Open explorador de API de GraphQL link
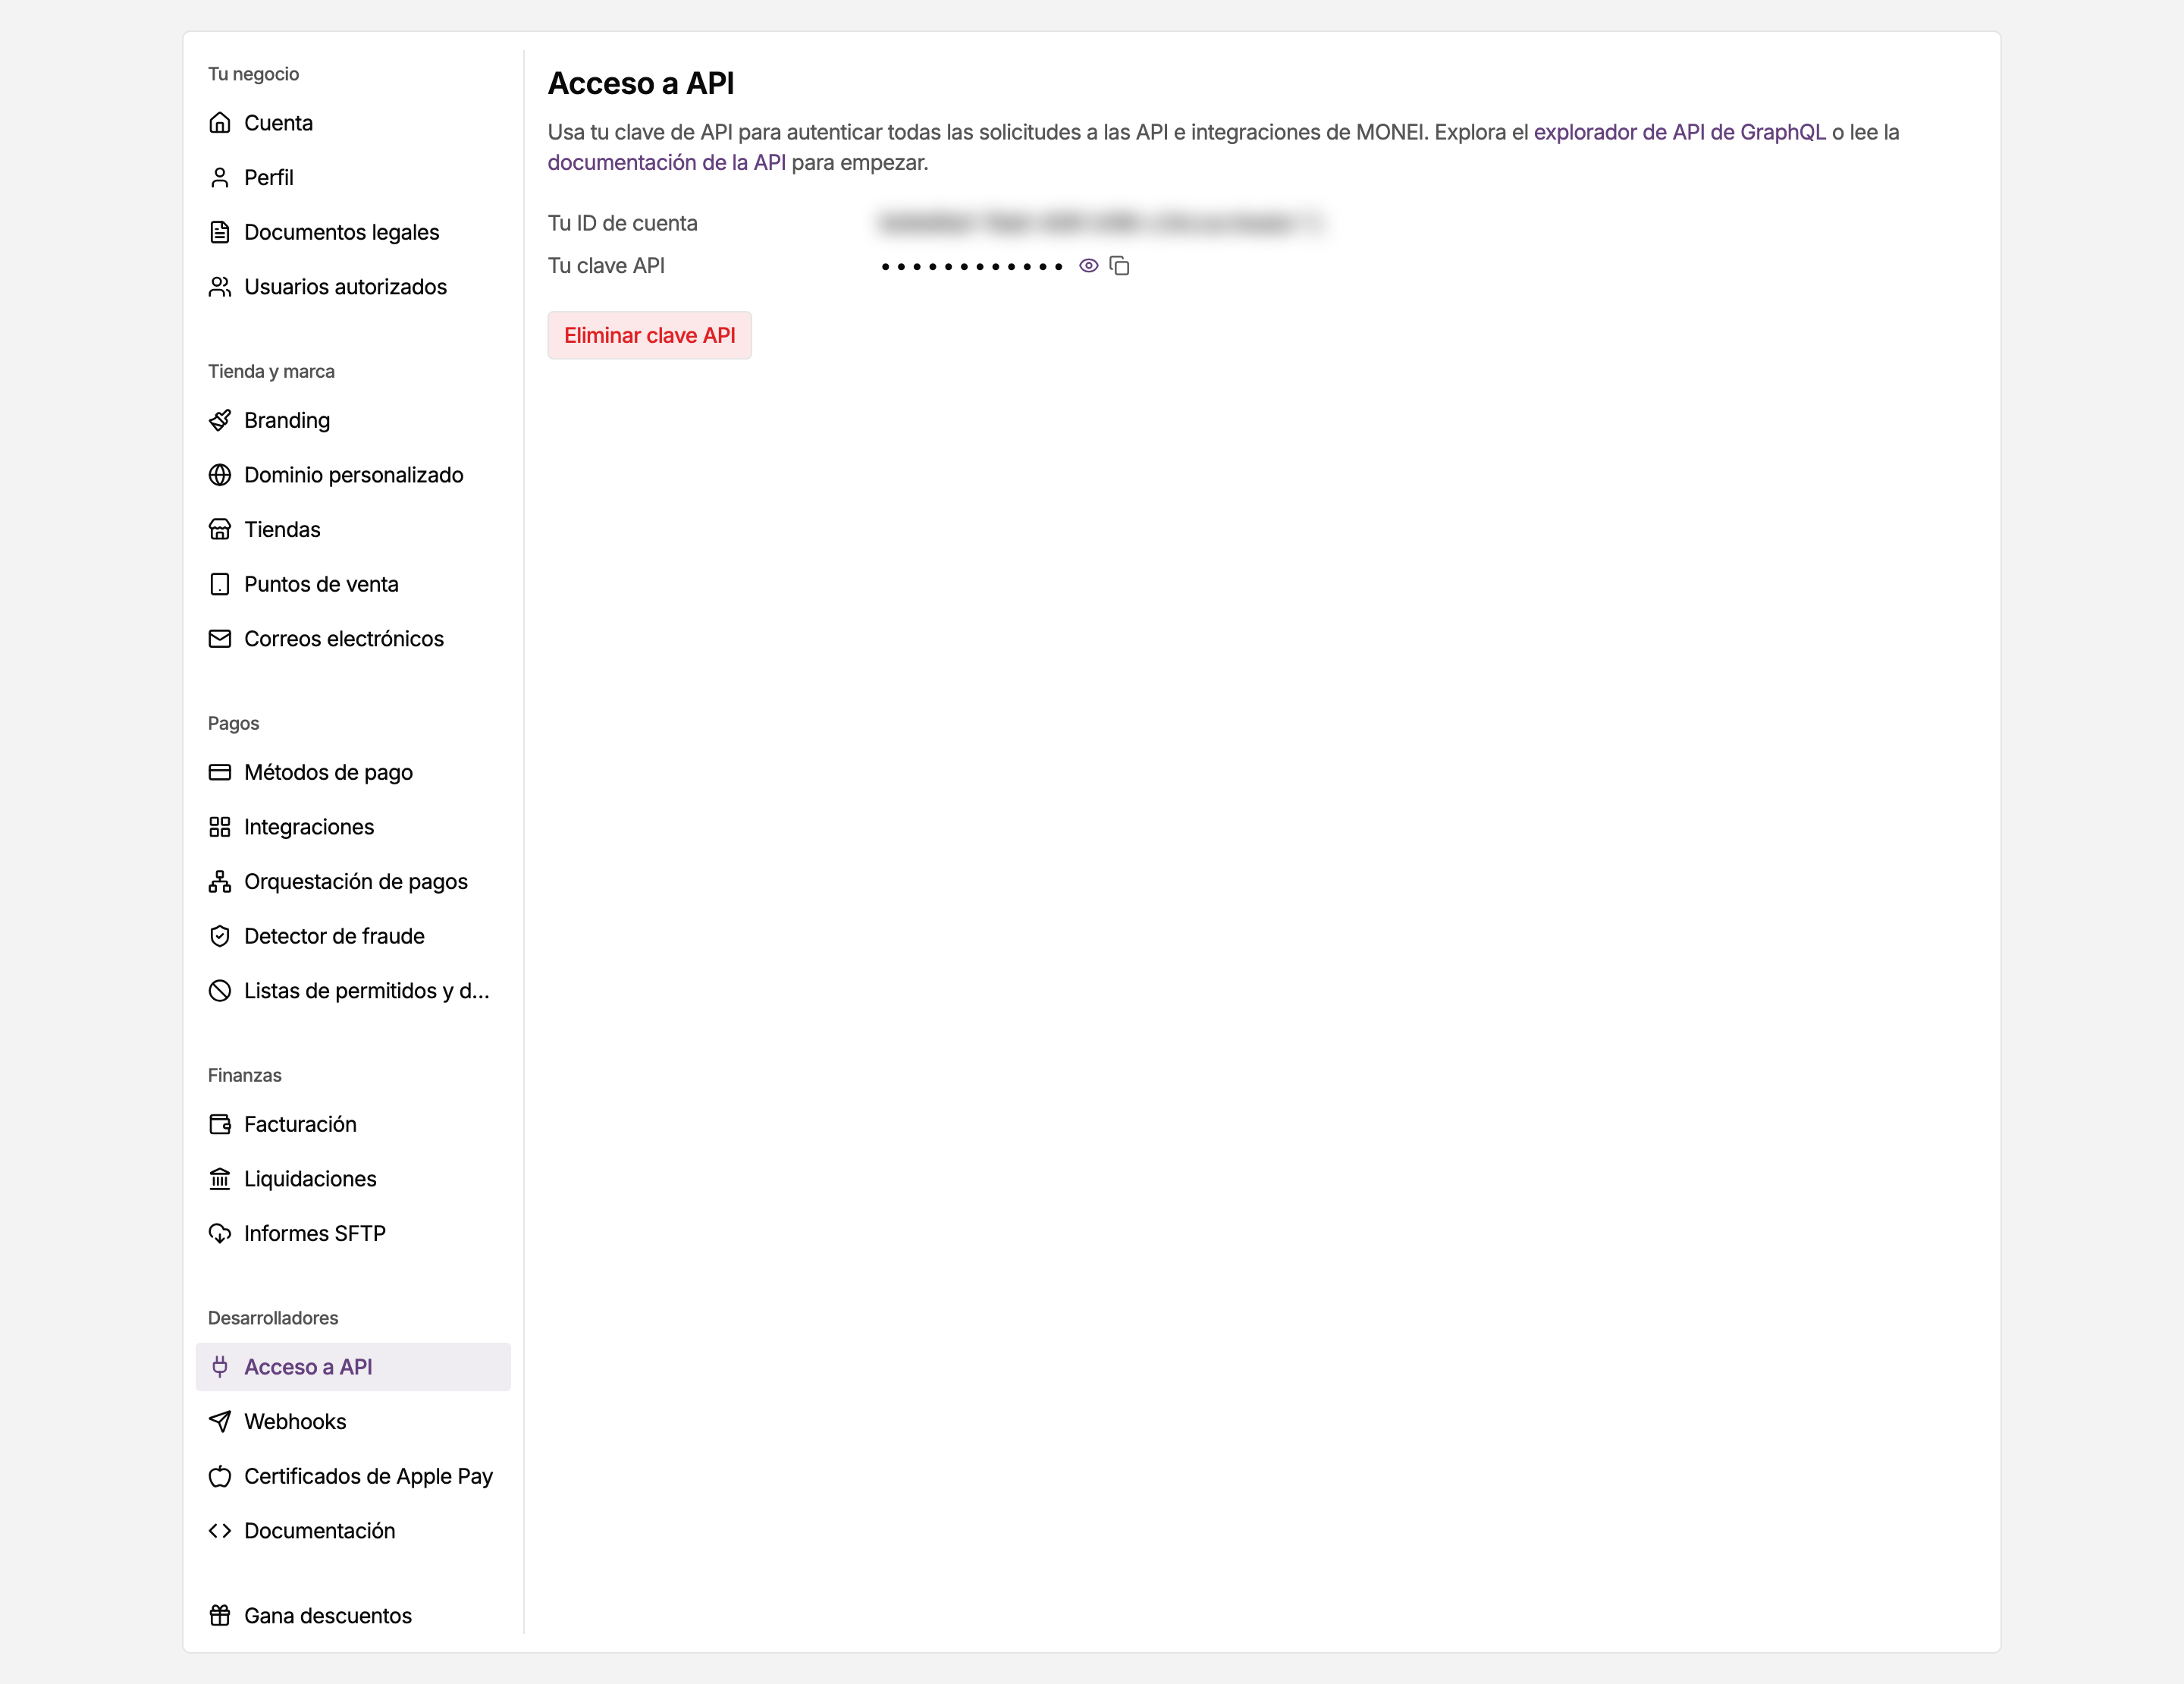Screen dimensions: 2184x1684 [1680, 132]
